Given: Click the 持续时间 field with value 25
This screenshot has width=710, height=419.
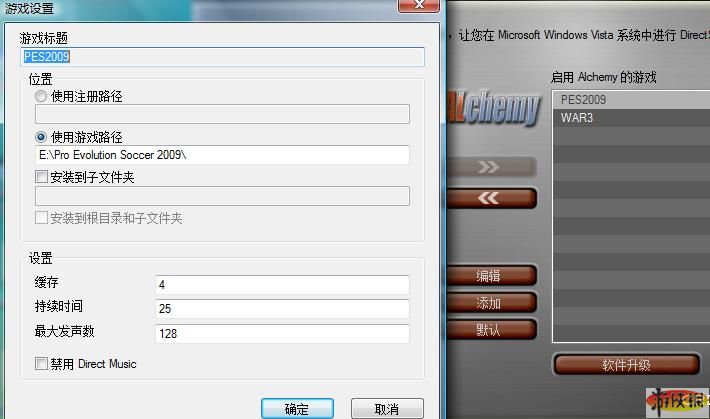Looking at the screenshot, I should click(282, 309).
